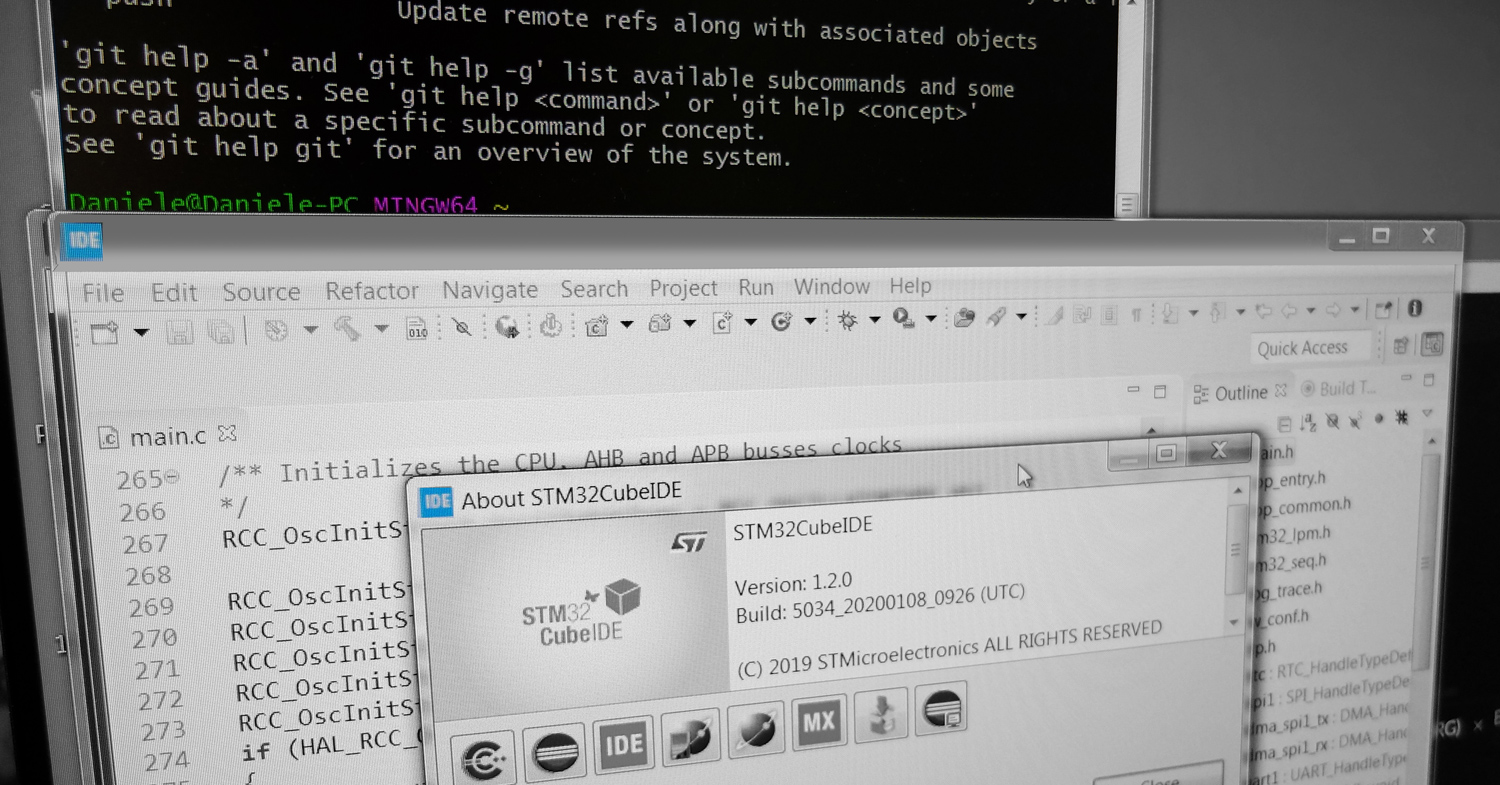Click the globe external tools icon
Viewport: 1500px width, 785px height.
coord(507,326)
